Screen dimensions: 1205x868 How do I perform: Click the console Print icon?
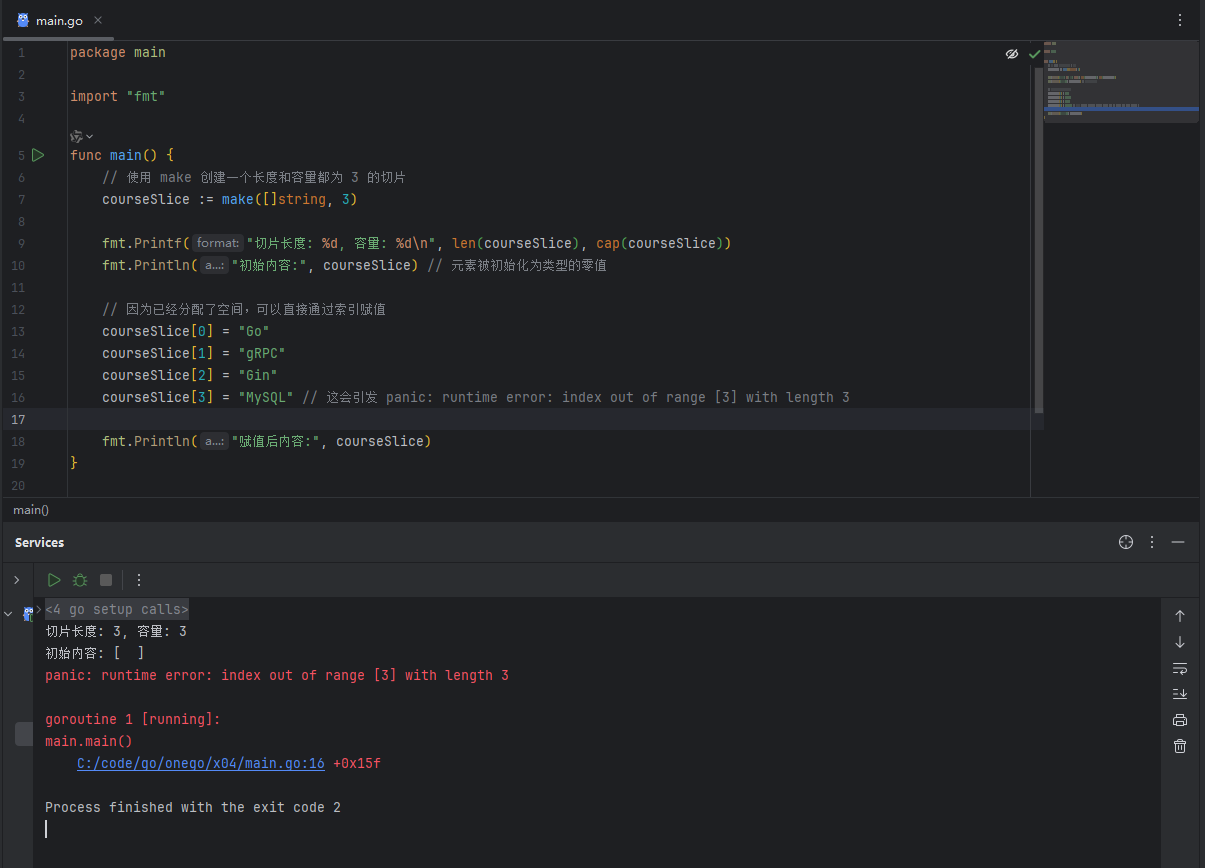pyautogui.click(x=1180, y=720)
